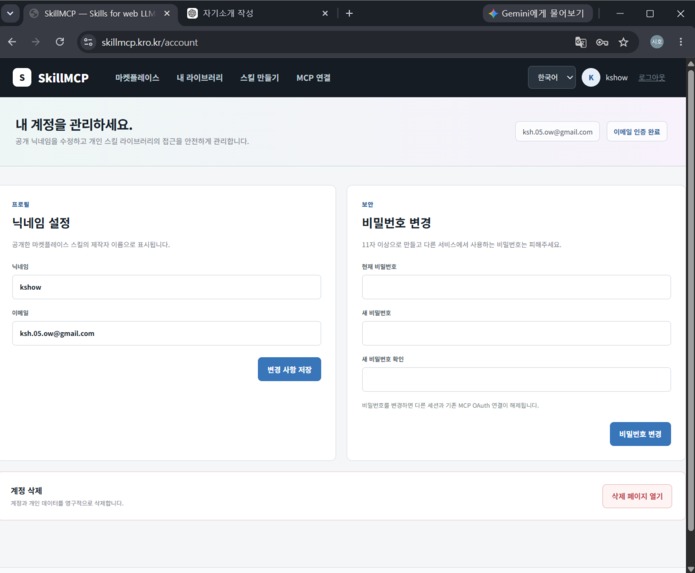Click the kshow user avatar circle
The image size is (695, 573).
[x=591, y=78]
